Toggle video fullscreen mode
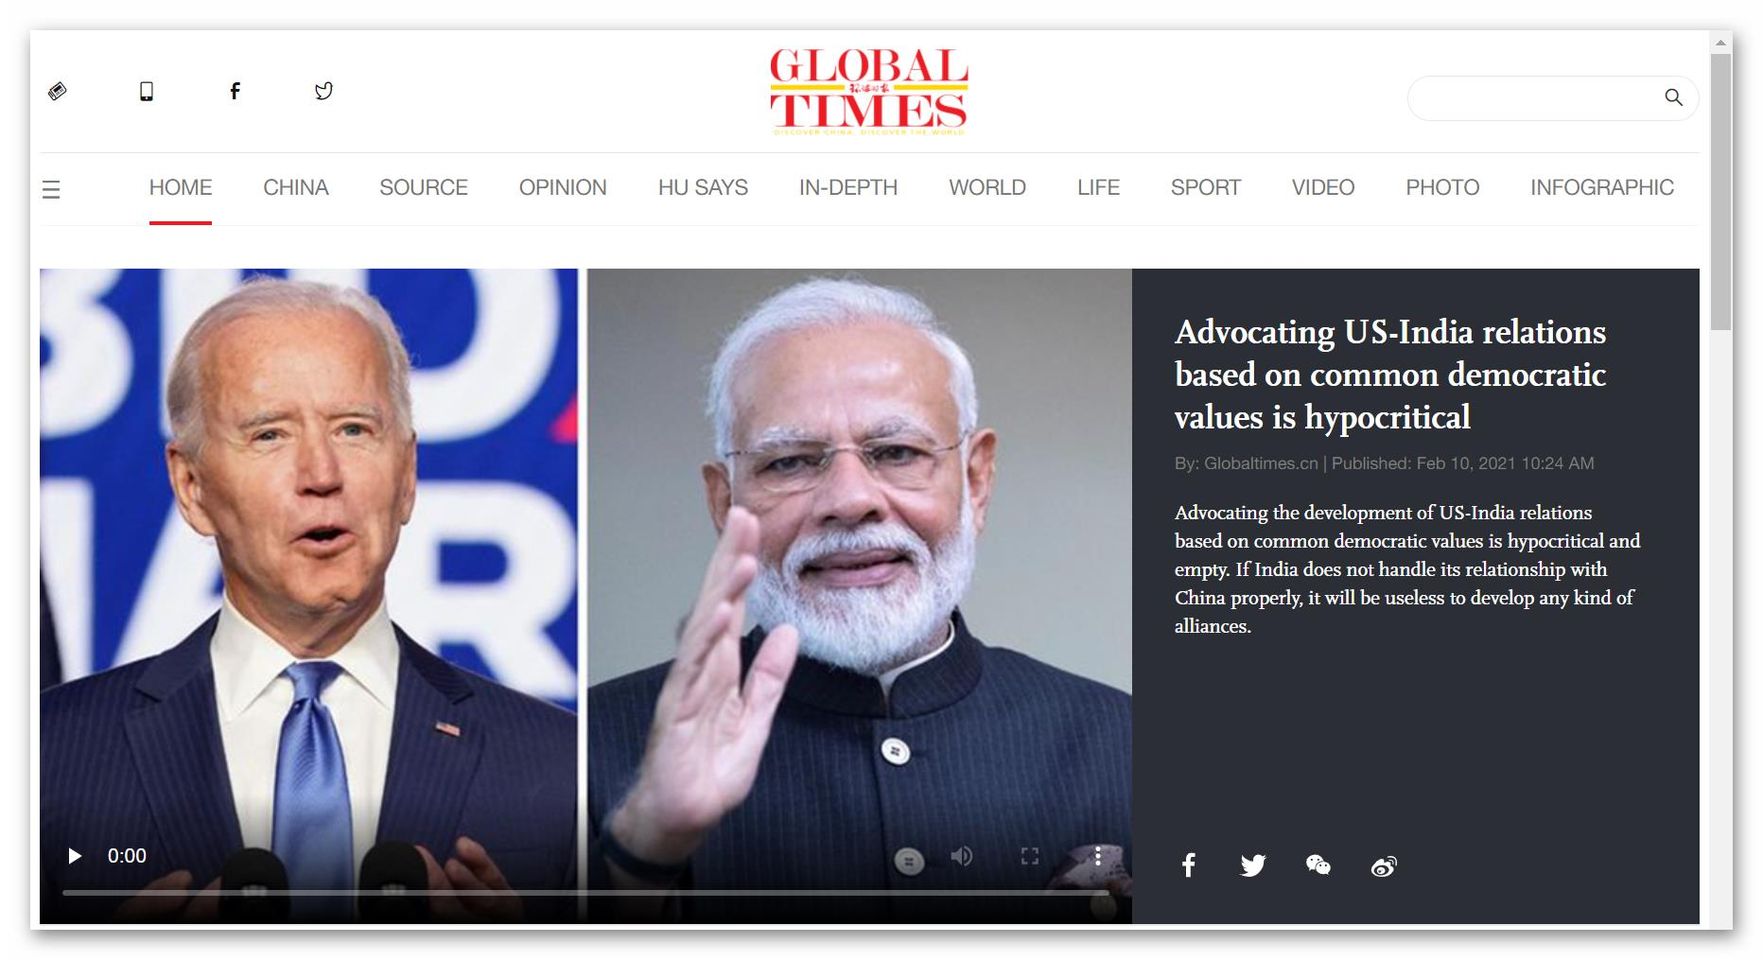 [x=1030, y=856]
